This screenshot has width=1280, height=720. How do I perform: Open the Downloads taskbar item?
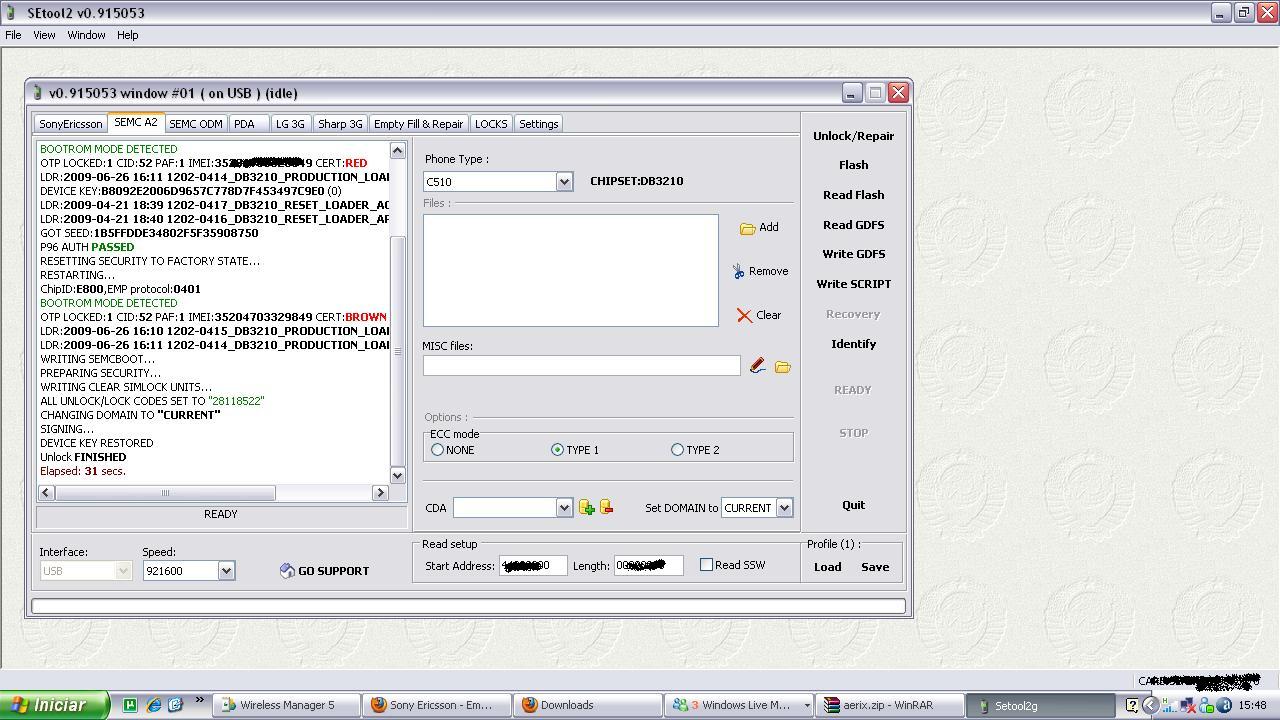click(587, 705)
